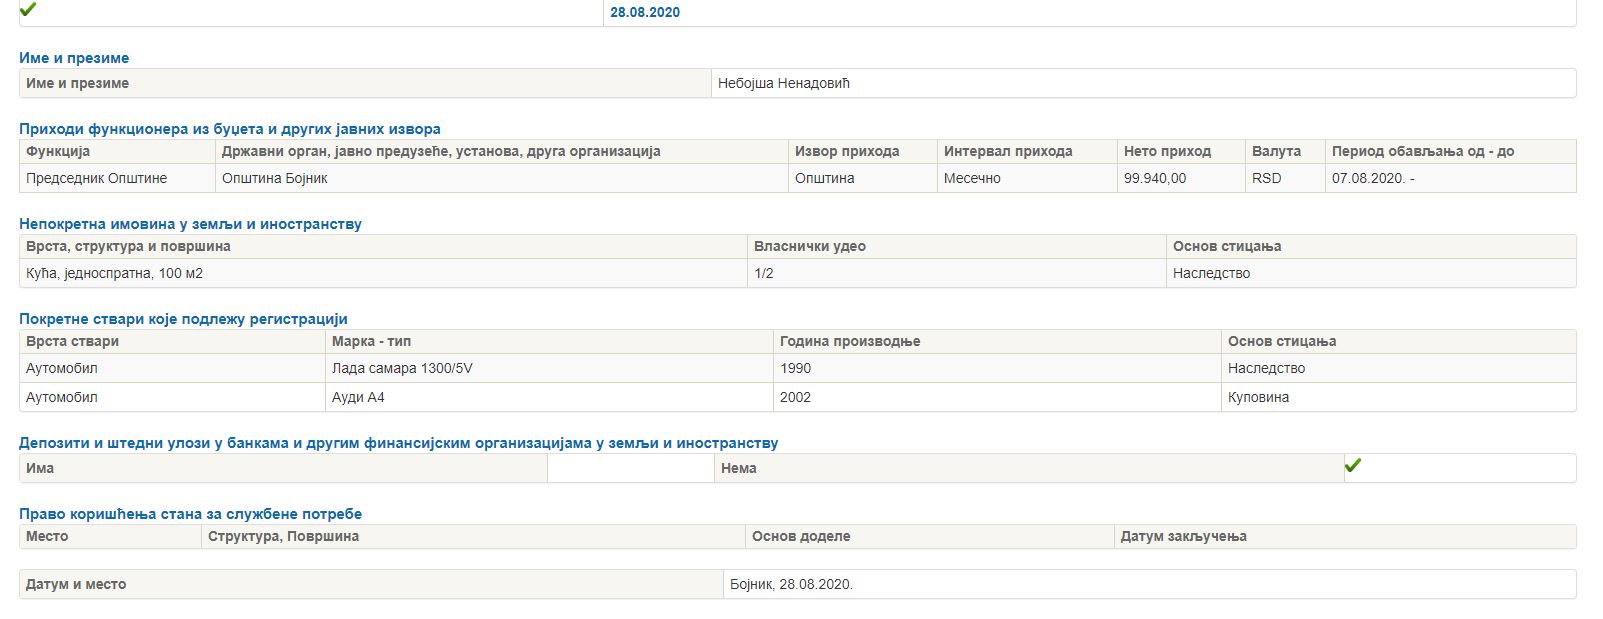This screenshot has width=1603, height=619.
Task: Click the Покретне ствари које подлежу регистрацији heading
Action: [183, 319]
